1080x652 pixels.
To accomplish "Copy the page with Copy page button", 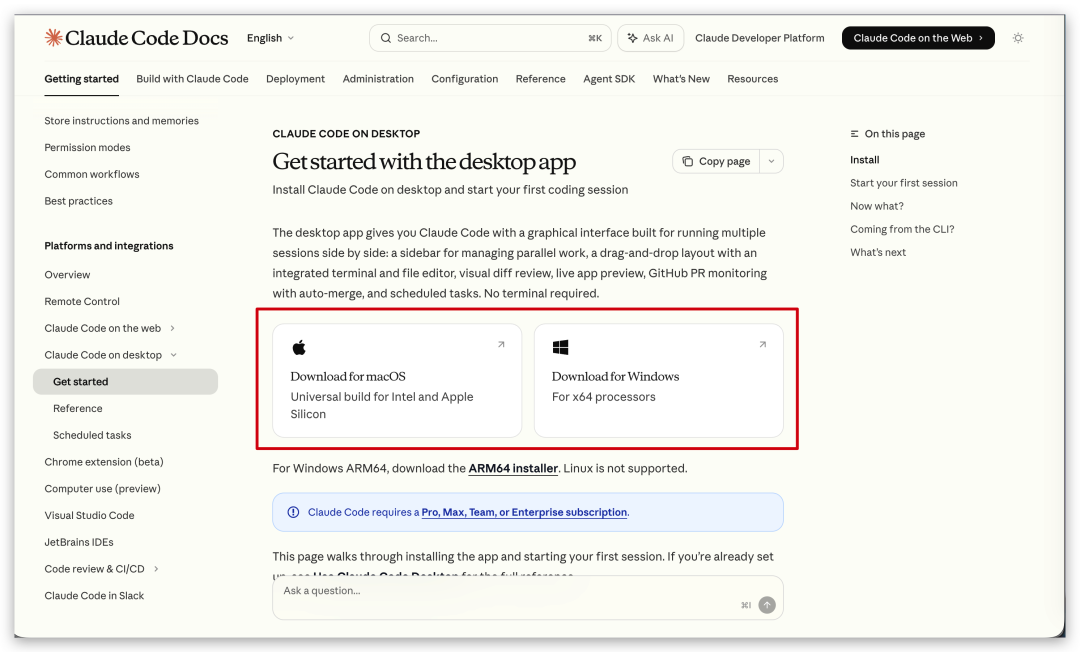I will [716, 161].
